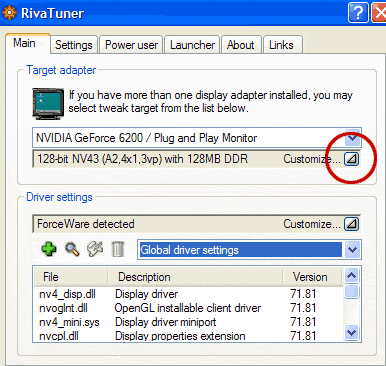This screenshot has height=366, width=386.
Task: Click 'NVIDIA GeForce 6200 / Plug and Play Monitor'
Action: pyautogui.click(x=147, y=138)
